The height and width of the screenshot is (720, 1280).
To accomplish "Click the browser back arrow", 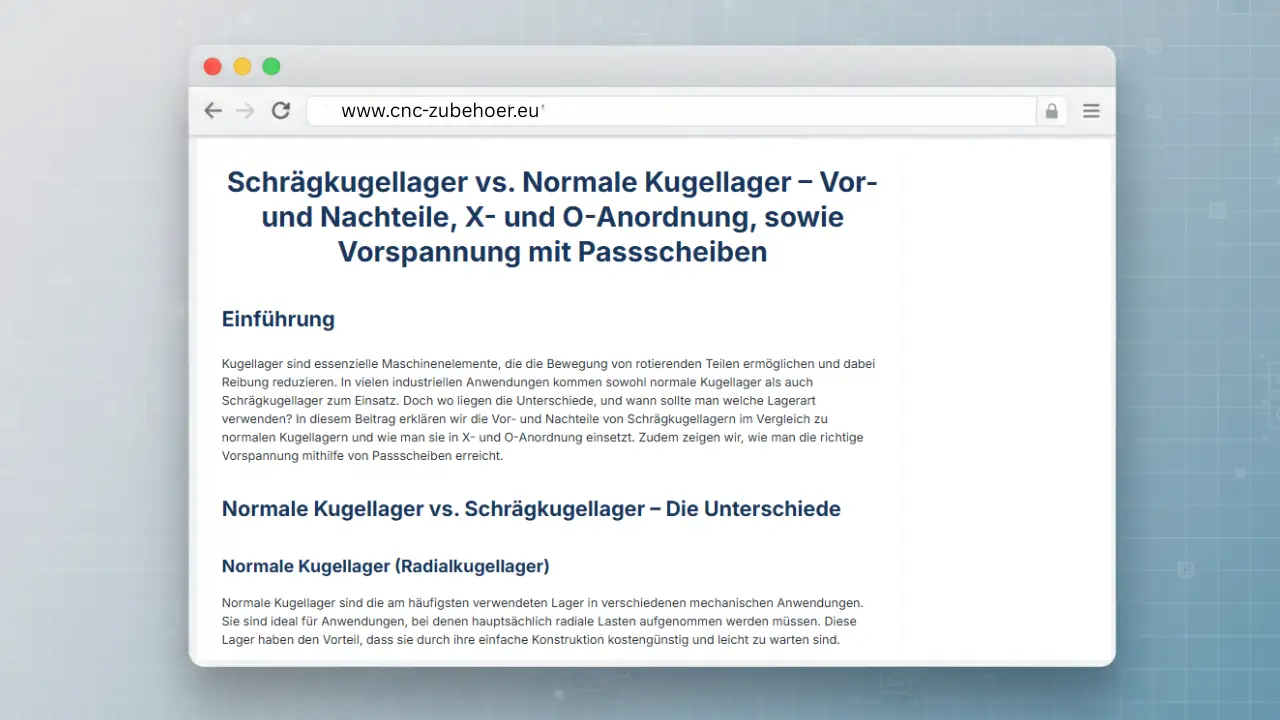I will point(213,111).
